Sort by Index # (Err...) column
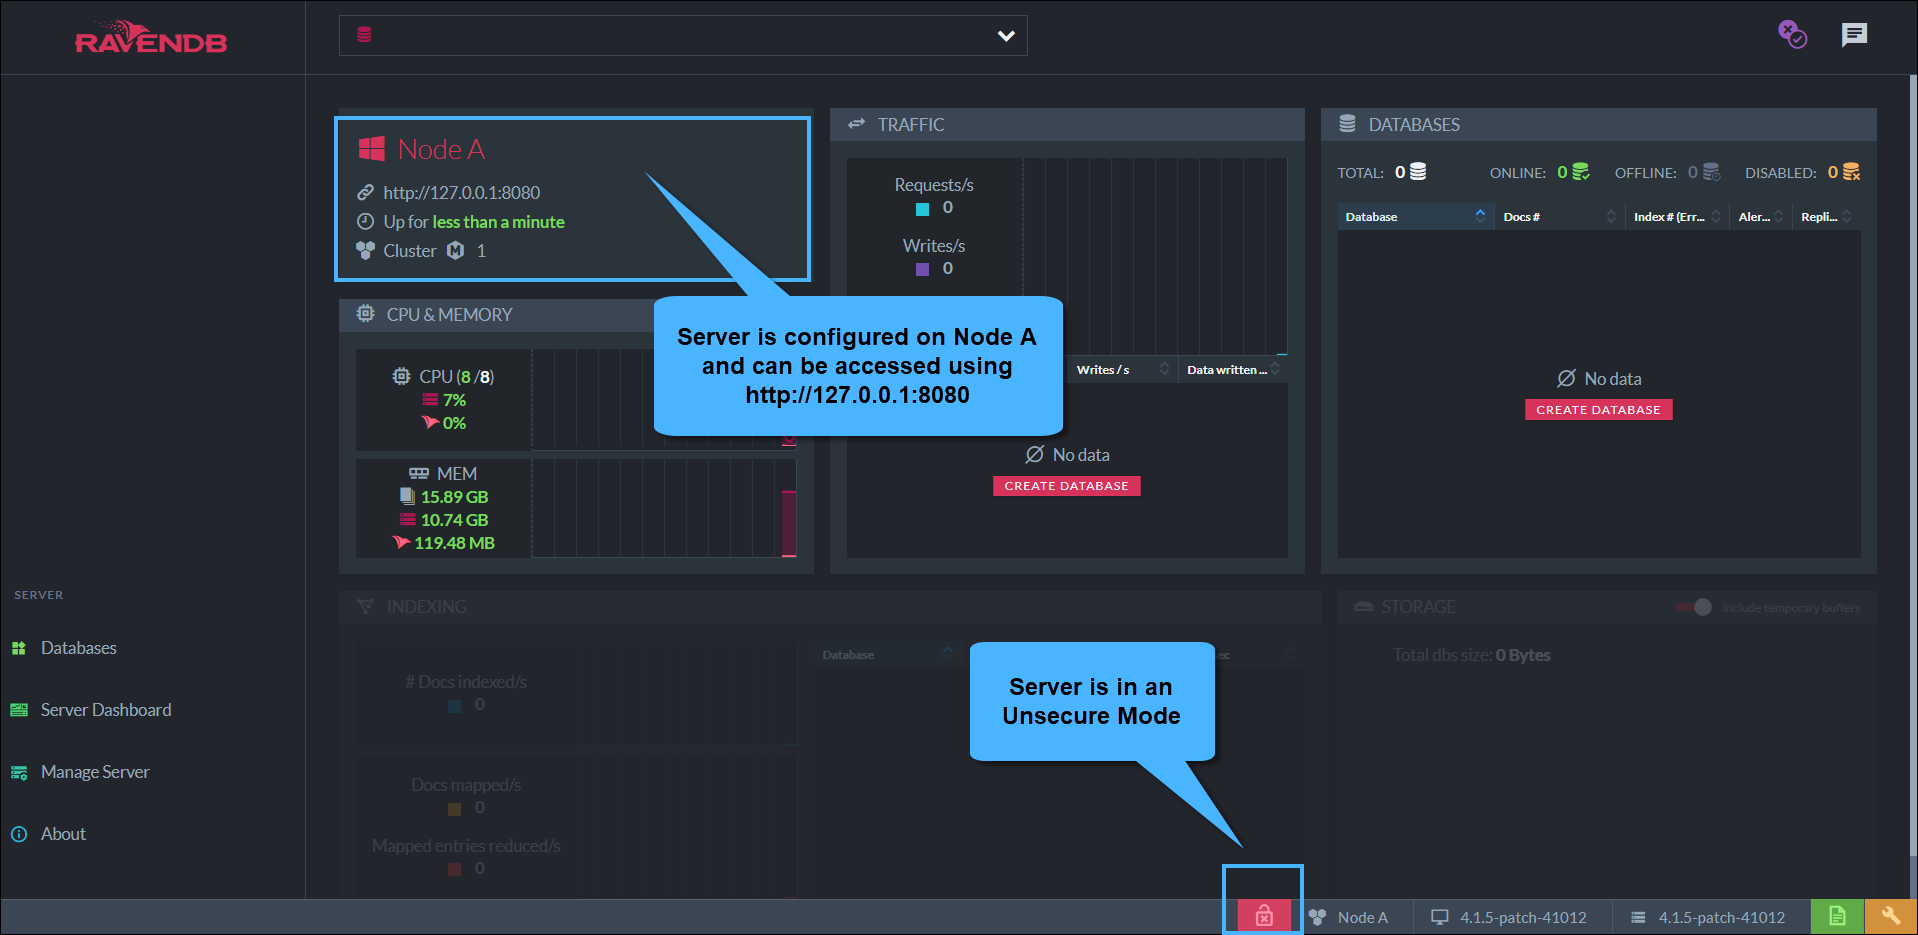Screen dimensions: 1918x935 click(x=1676, y=217)
